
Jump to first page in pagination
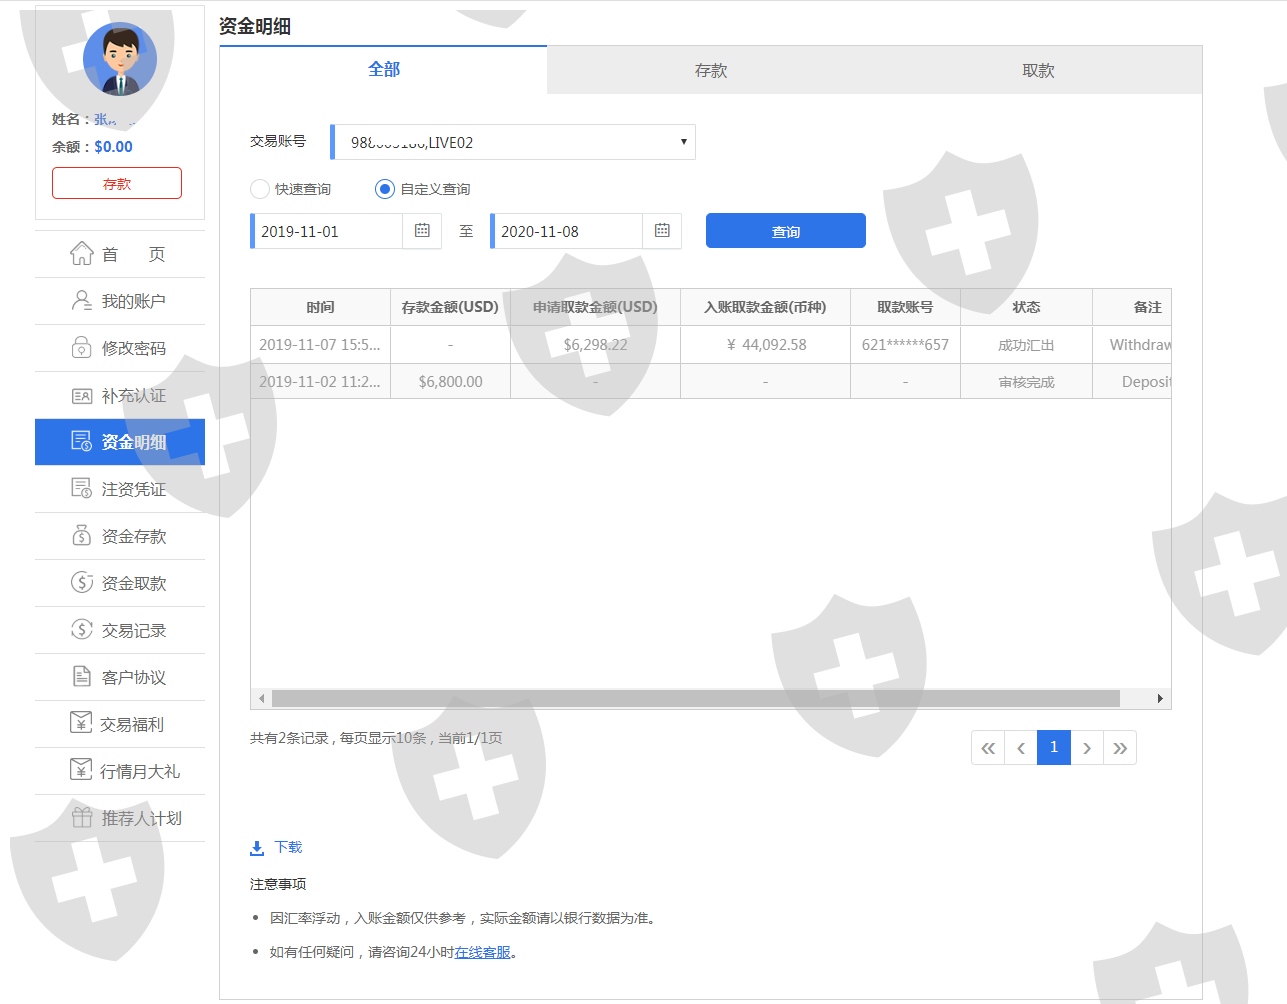[988, 748]
